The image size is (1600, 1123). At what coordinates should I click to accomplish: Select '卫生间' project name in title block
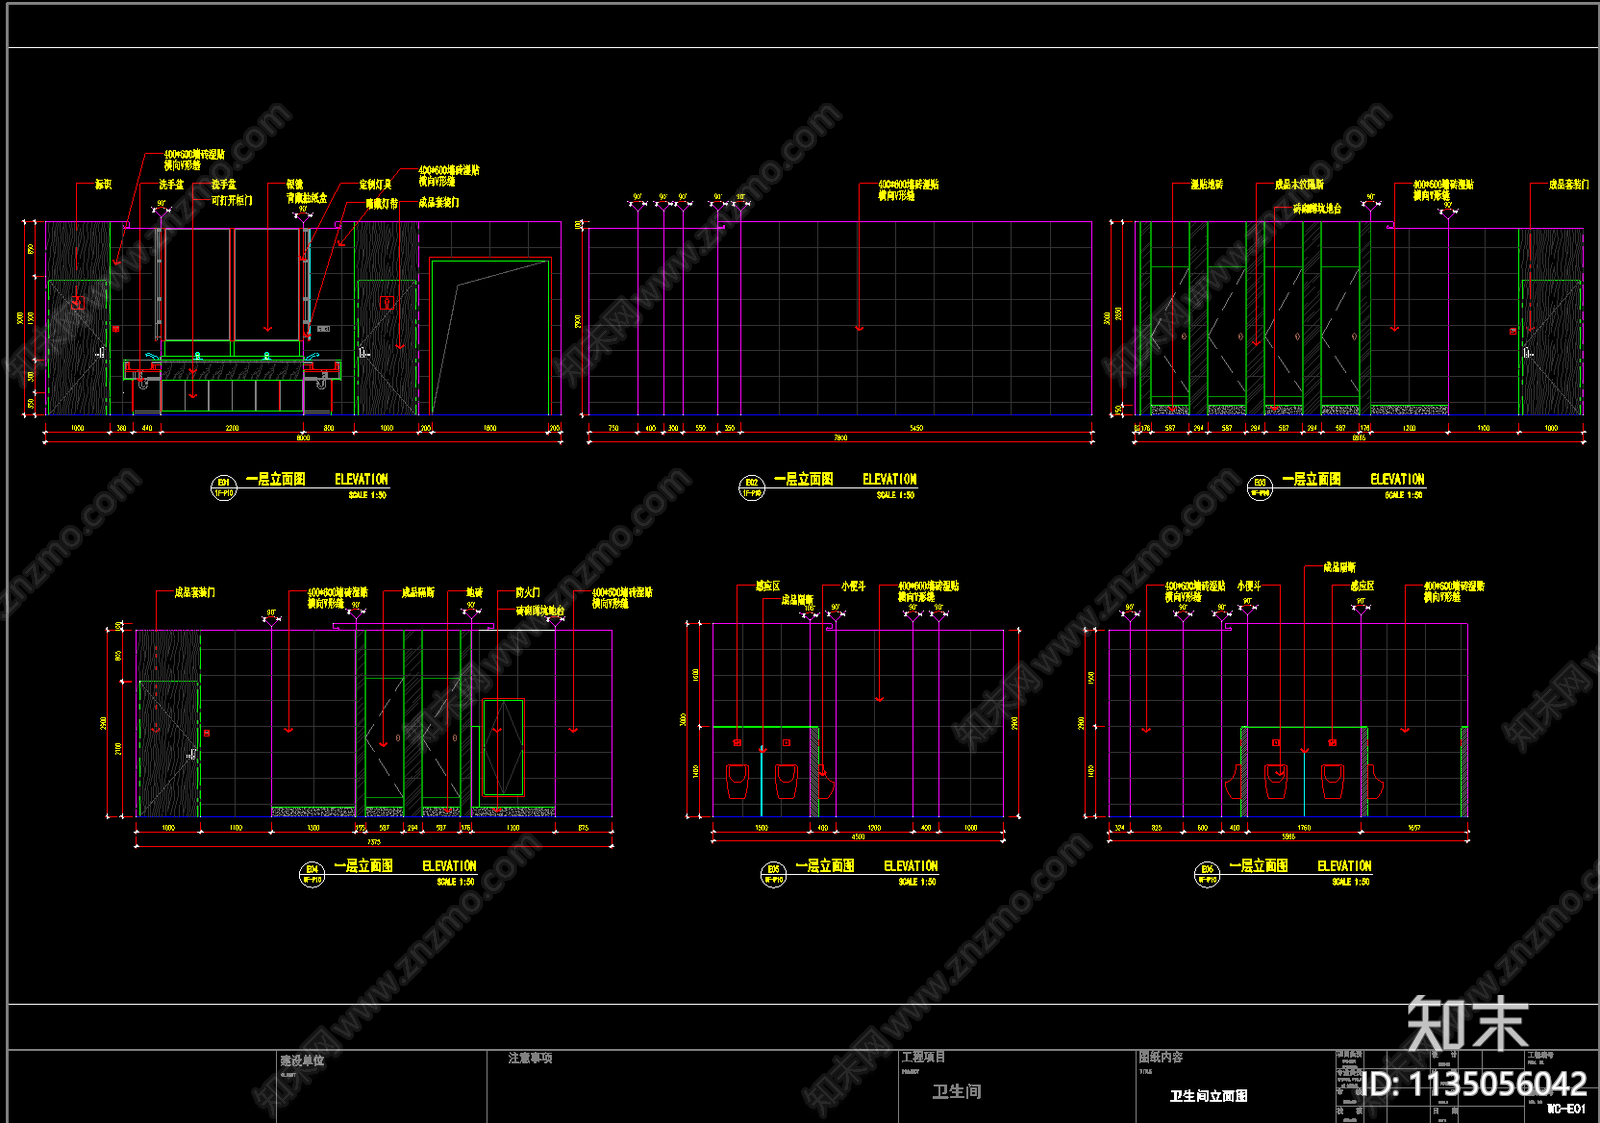(x=957, y=1092)
